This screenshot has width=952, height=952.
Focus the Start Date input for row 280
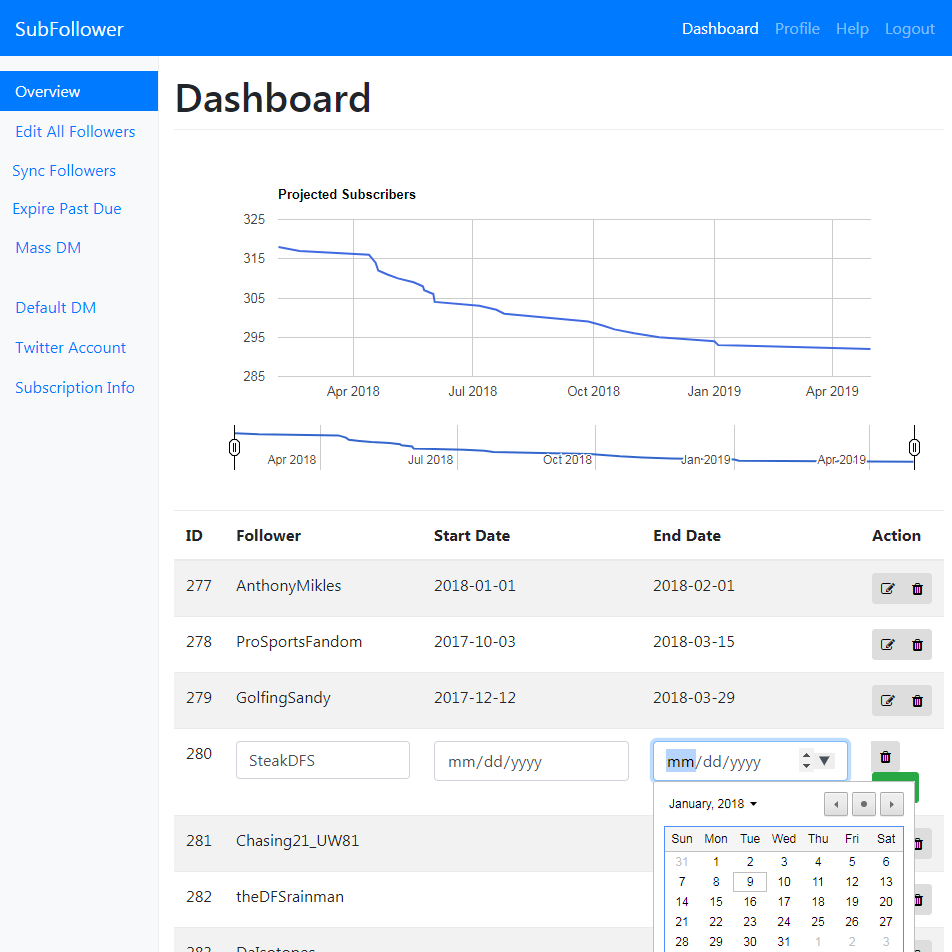[531, 761]
